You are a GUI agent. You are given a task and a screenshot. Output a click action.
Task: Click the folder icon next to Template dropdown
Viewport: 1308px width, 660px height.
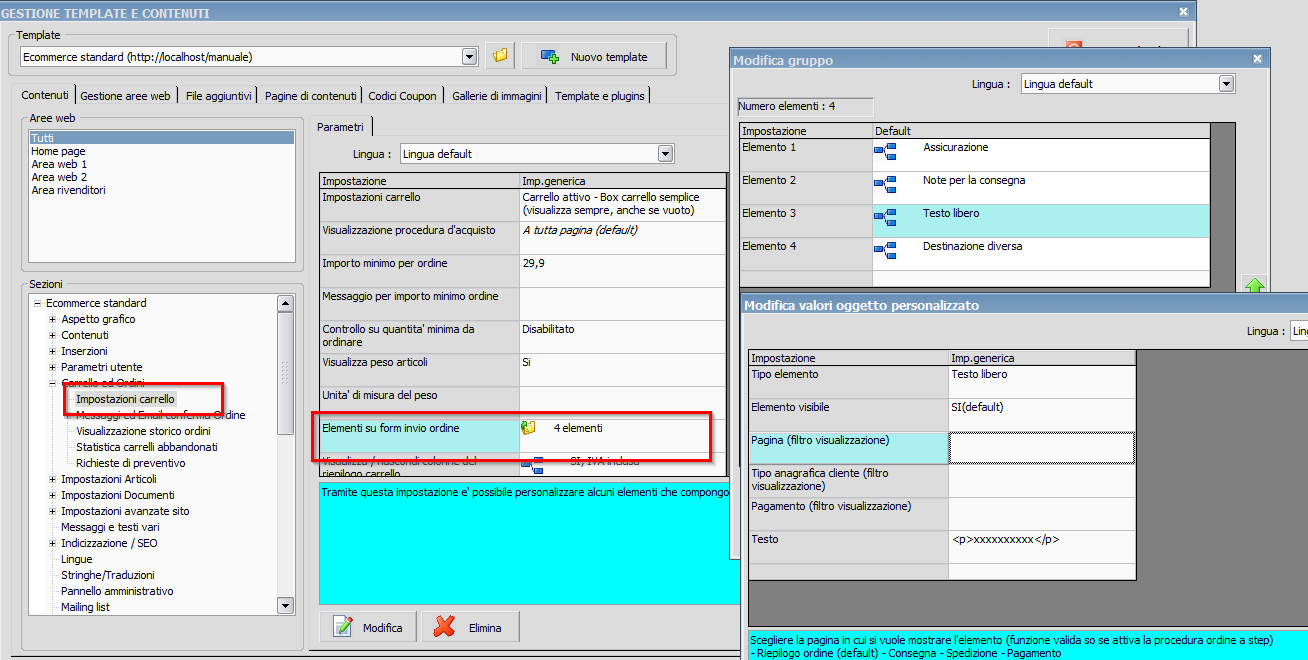[501, 57]
